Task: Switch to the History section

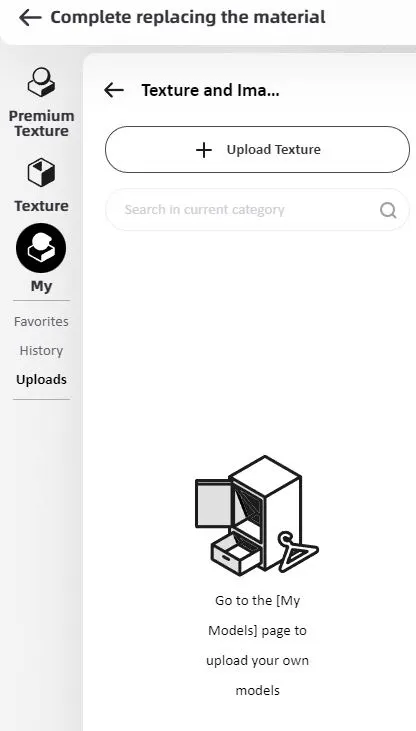Action: pos(41,351)
